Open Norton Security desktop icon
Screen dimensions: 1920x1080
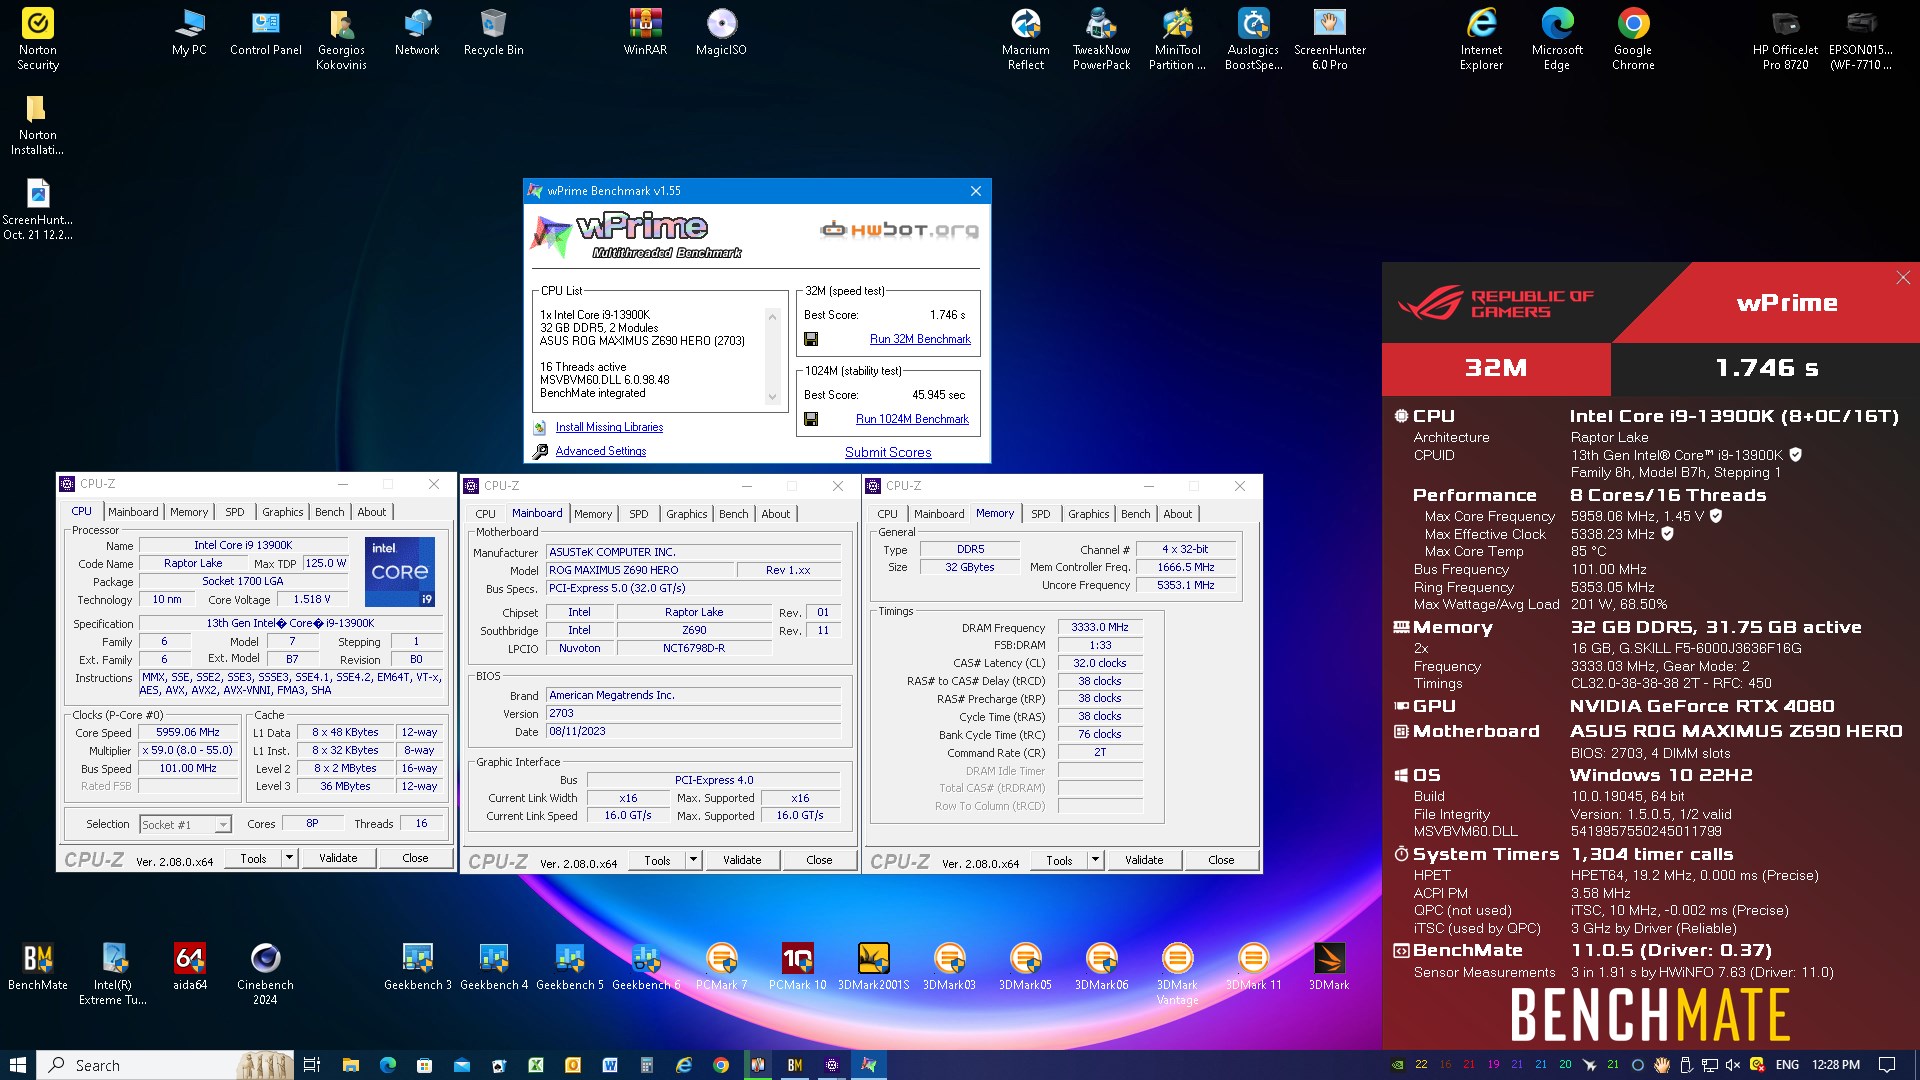[x=38, y=39]
